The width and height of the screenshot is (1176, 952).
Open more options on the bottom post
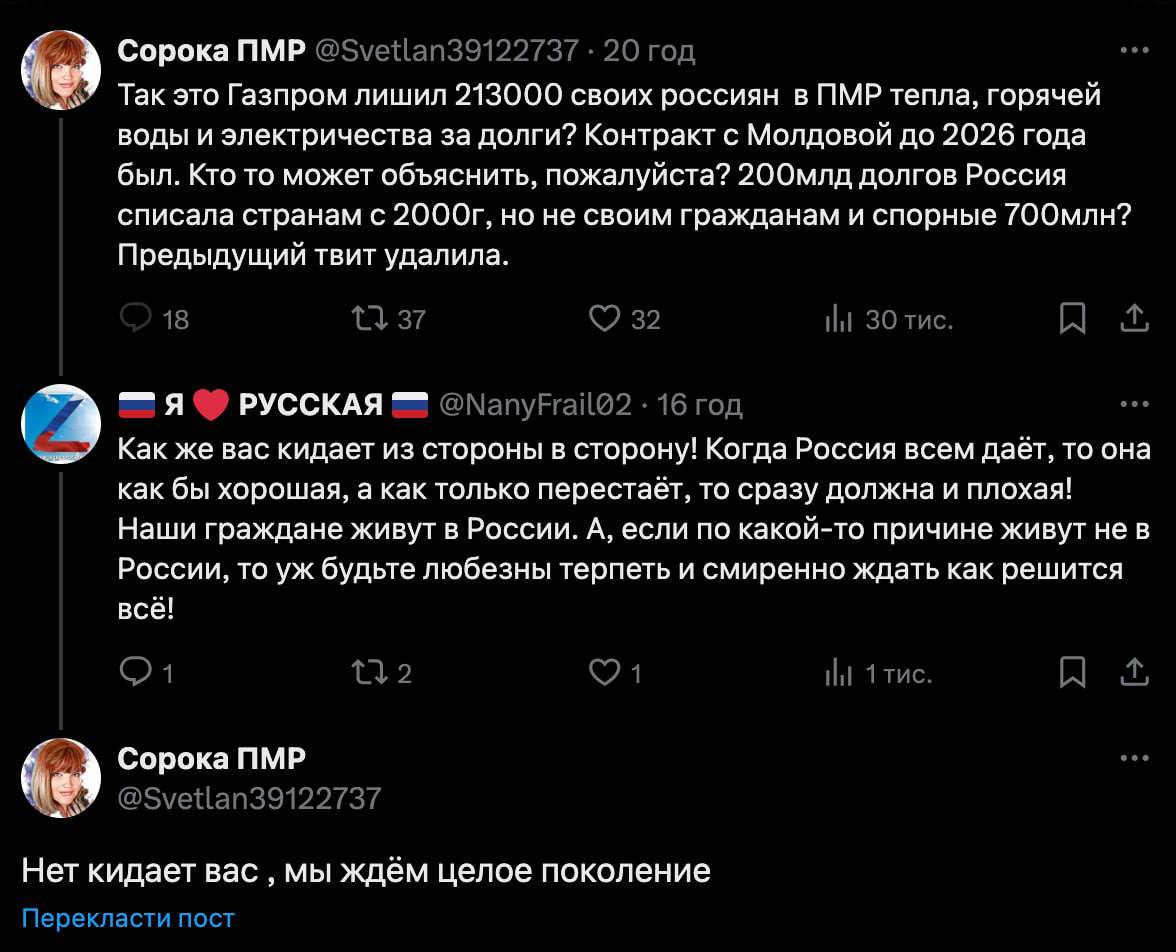pos(1134,758)
